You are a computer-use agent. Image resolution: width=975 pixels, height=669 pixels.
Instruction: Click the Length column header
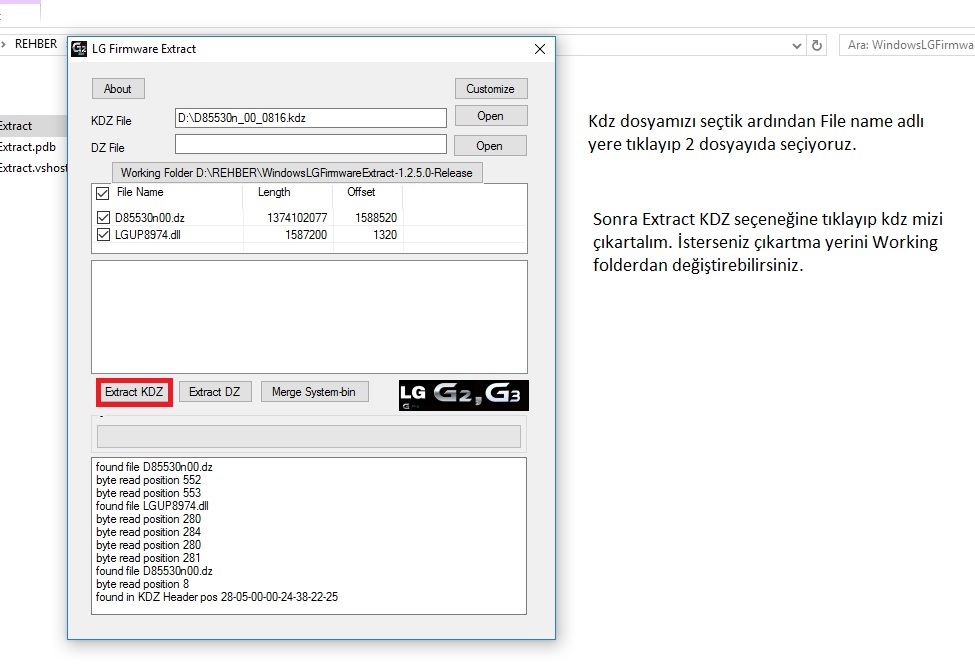pyautogui.click(x=274, y=192)
